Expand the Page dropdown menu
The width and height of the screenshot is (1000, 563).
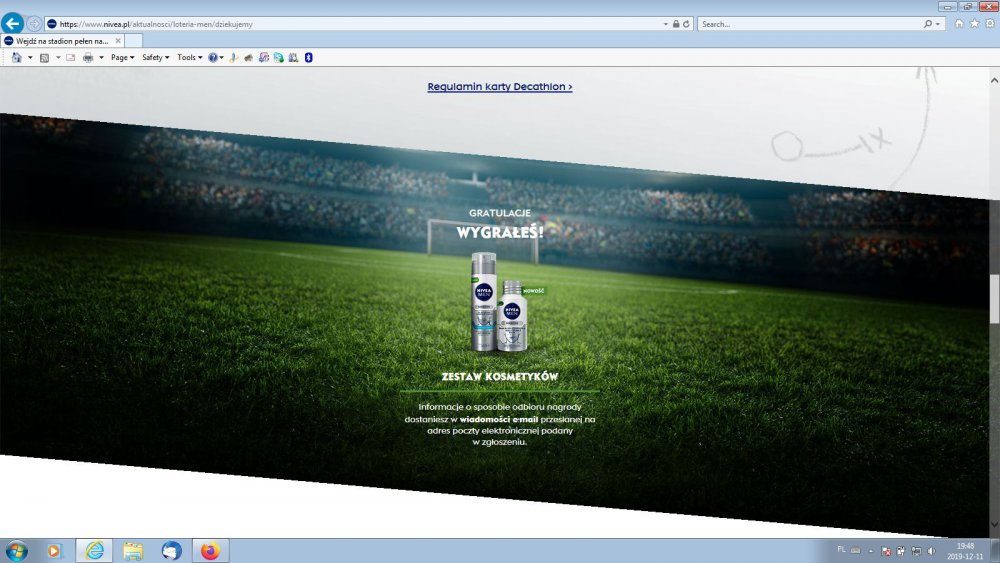click(x=122, y=58)
